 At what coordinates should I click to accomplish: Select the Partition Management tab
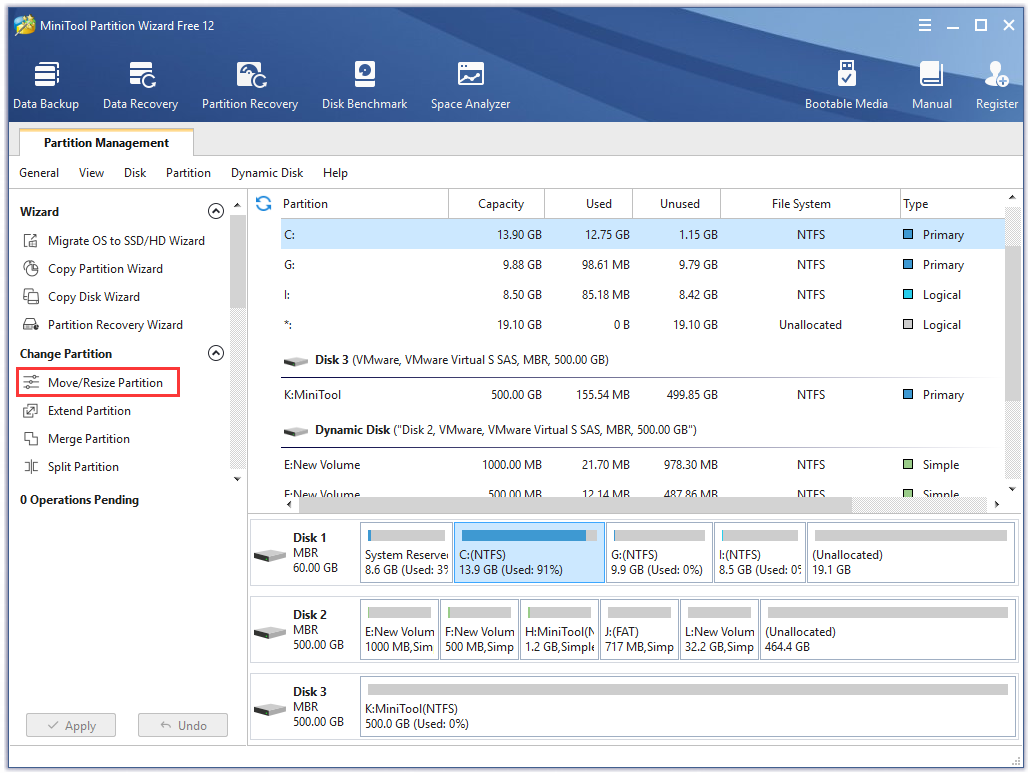tap(105, 143)
